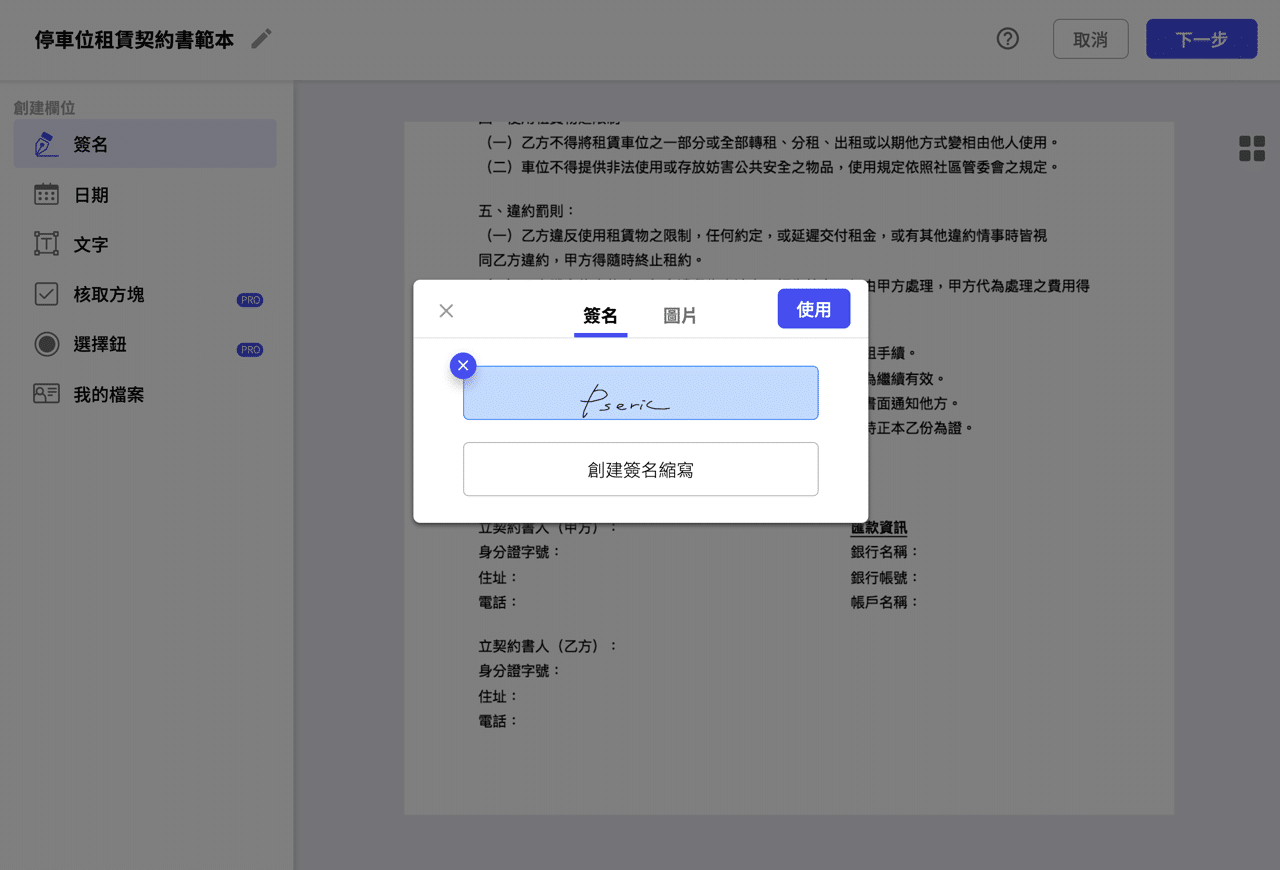Click the 取消 cancel button
The height and width of the screenshot is (870, 1280).
pyautogui.click(x=1090, y=39)
